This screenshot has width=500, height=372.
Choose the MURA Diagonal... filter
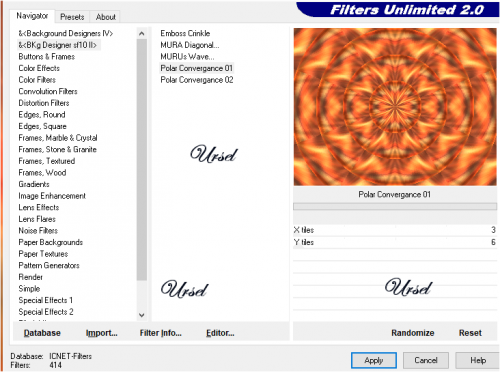190,45
